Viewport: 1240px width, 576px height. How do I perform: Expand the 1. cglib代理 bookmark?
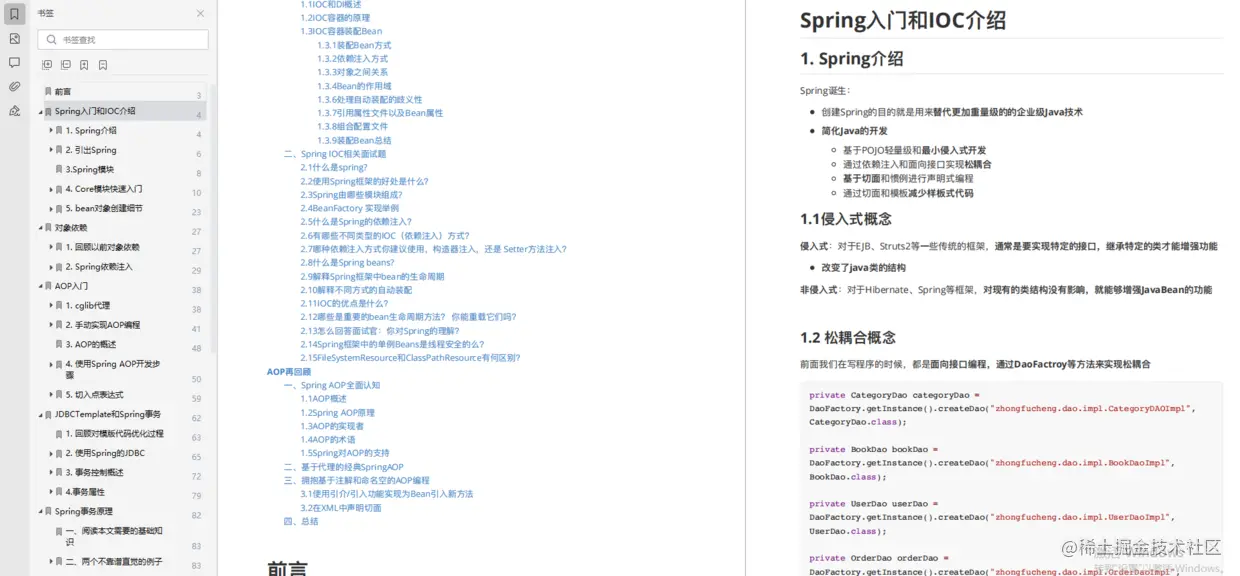point(52,306)
